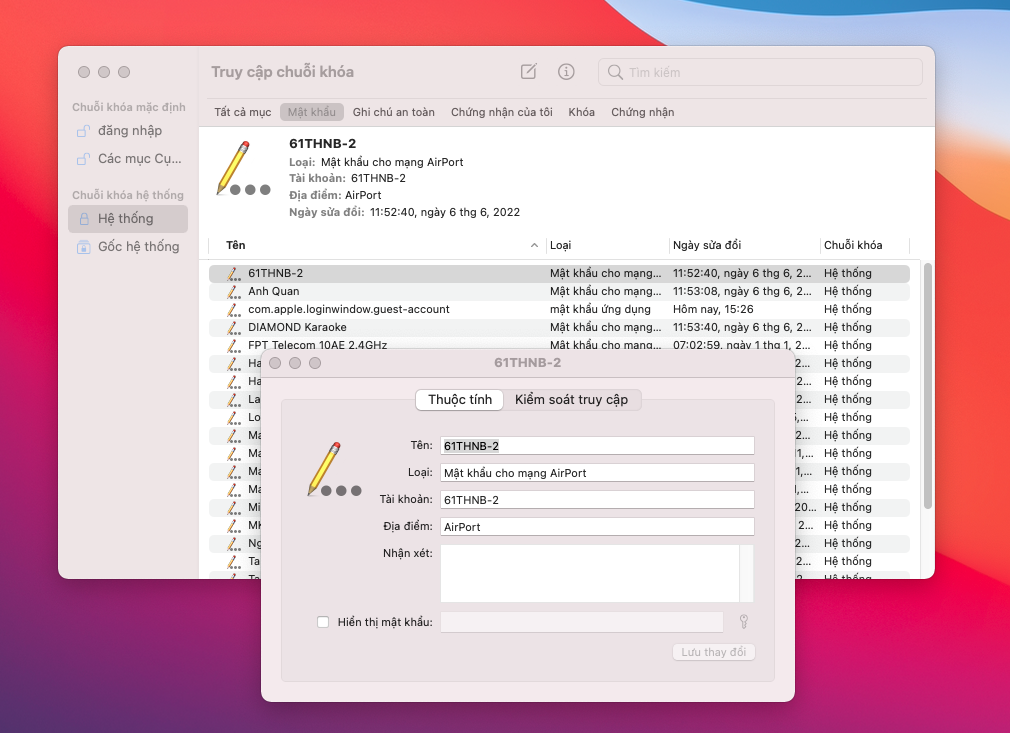Switch to the Khóa tab
The image size is (1010, 733).
coord(582,112)
